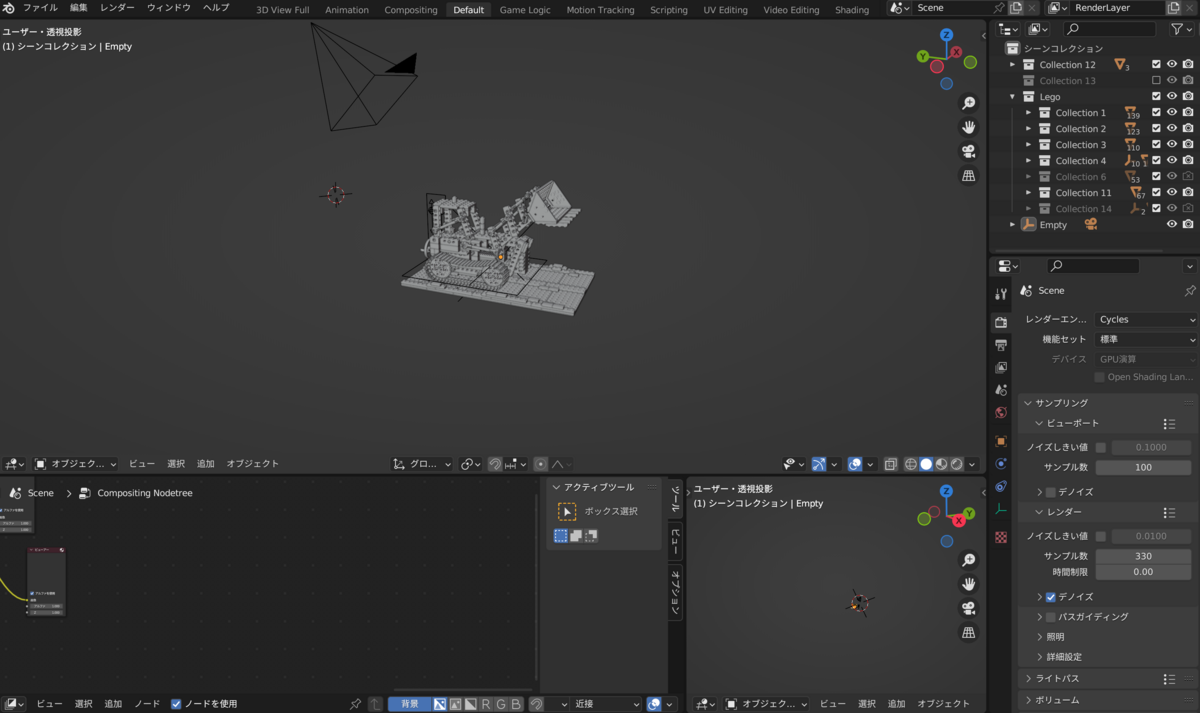Open the Render properties tab icon
Screen dimensions: 1200x713
tap(1001, 322)
